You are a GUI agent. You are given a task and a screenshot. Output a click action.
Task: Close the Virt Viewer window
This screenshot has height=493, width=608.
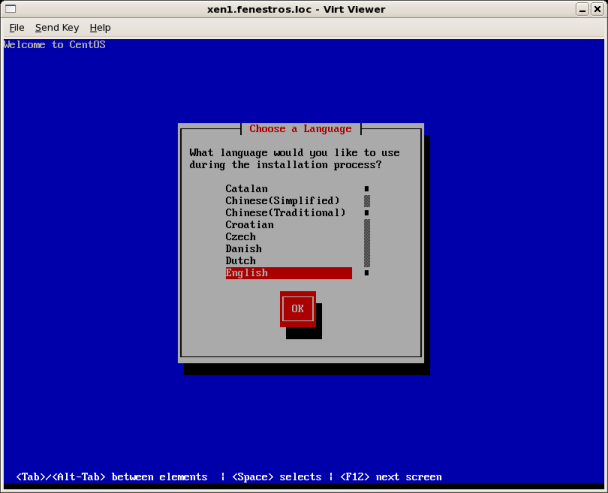click(596, 9)
